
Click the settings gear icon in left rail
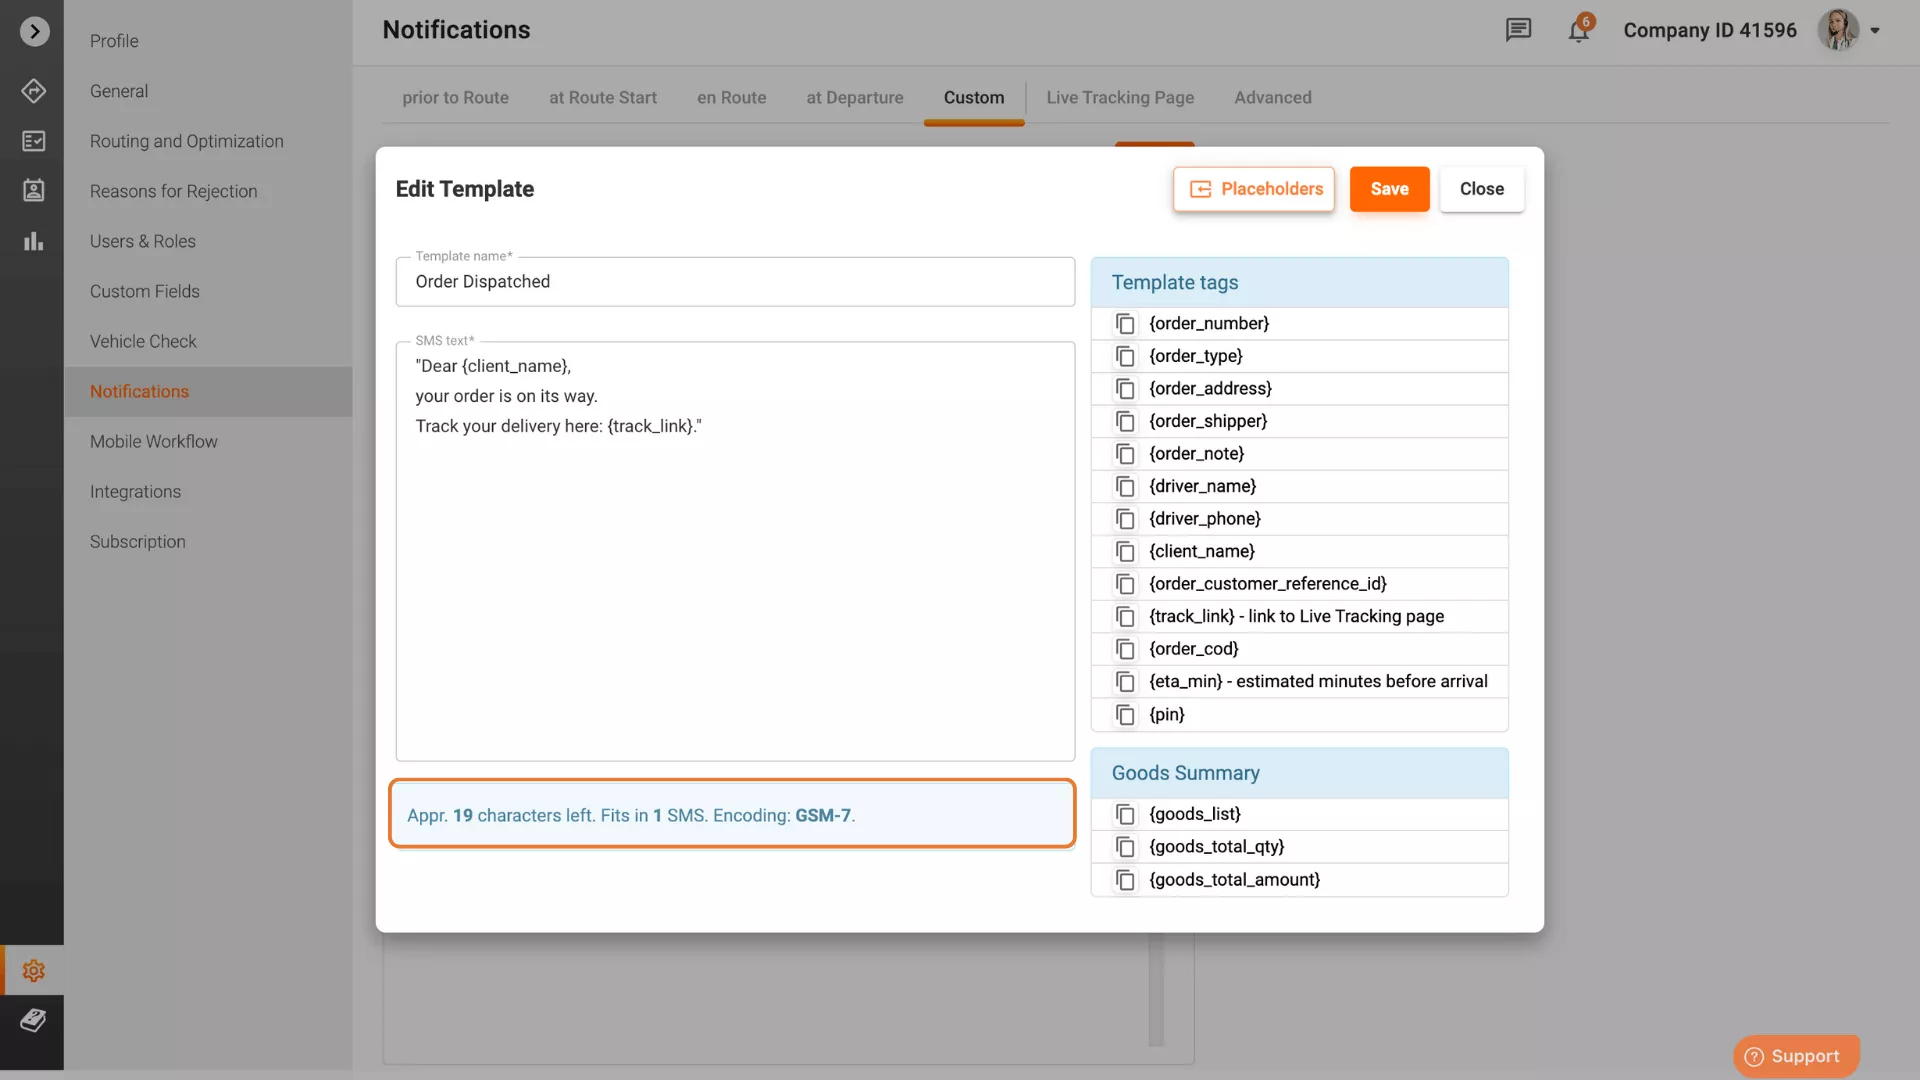click(x=33, y=970)
